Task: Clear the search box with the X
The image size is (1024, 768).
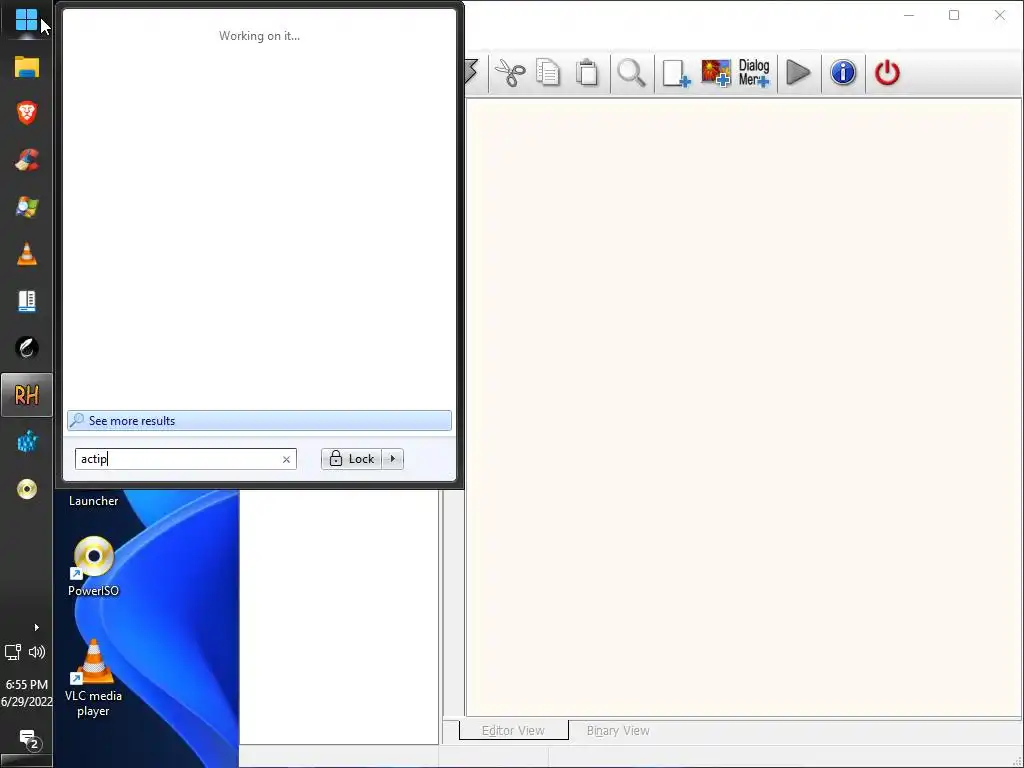Action: 286,459
